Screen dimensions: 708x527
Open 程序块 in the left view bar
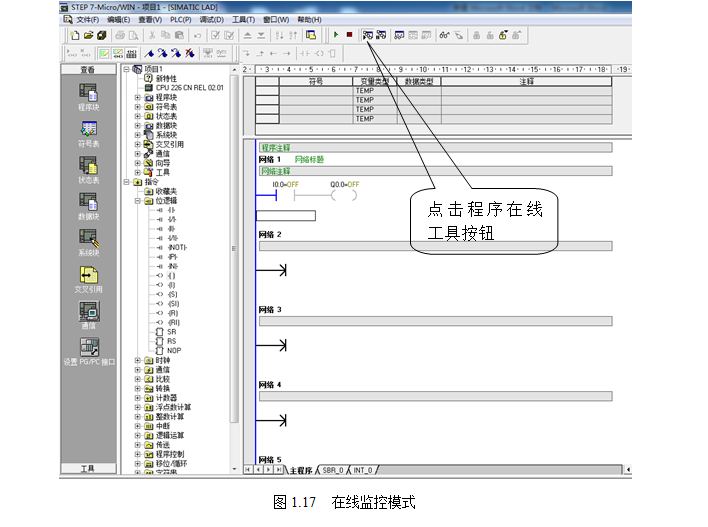[88, 97]
